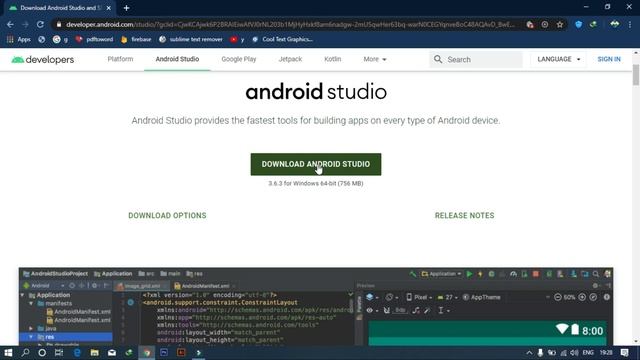640x360 pixels.
Task: Open the pdftoword bookmark
Action: tap(94, 39)
